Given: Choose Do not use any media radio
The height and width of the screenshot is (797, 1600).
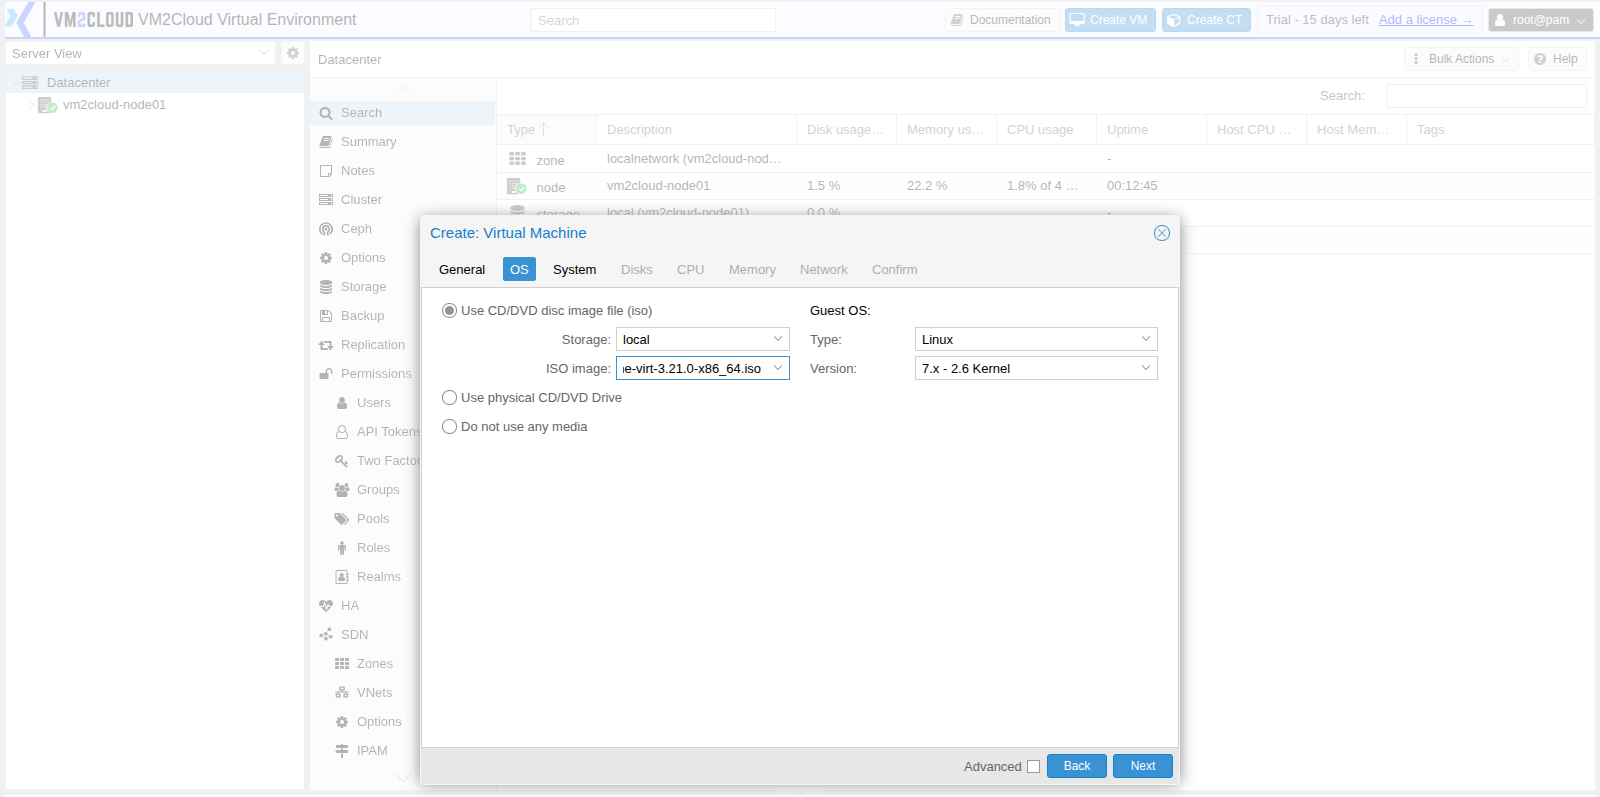Looking at the screenshot, I should tap(450, 427).
